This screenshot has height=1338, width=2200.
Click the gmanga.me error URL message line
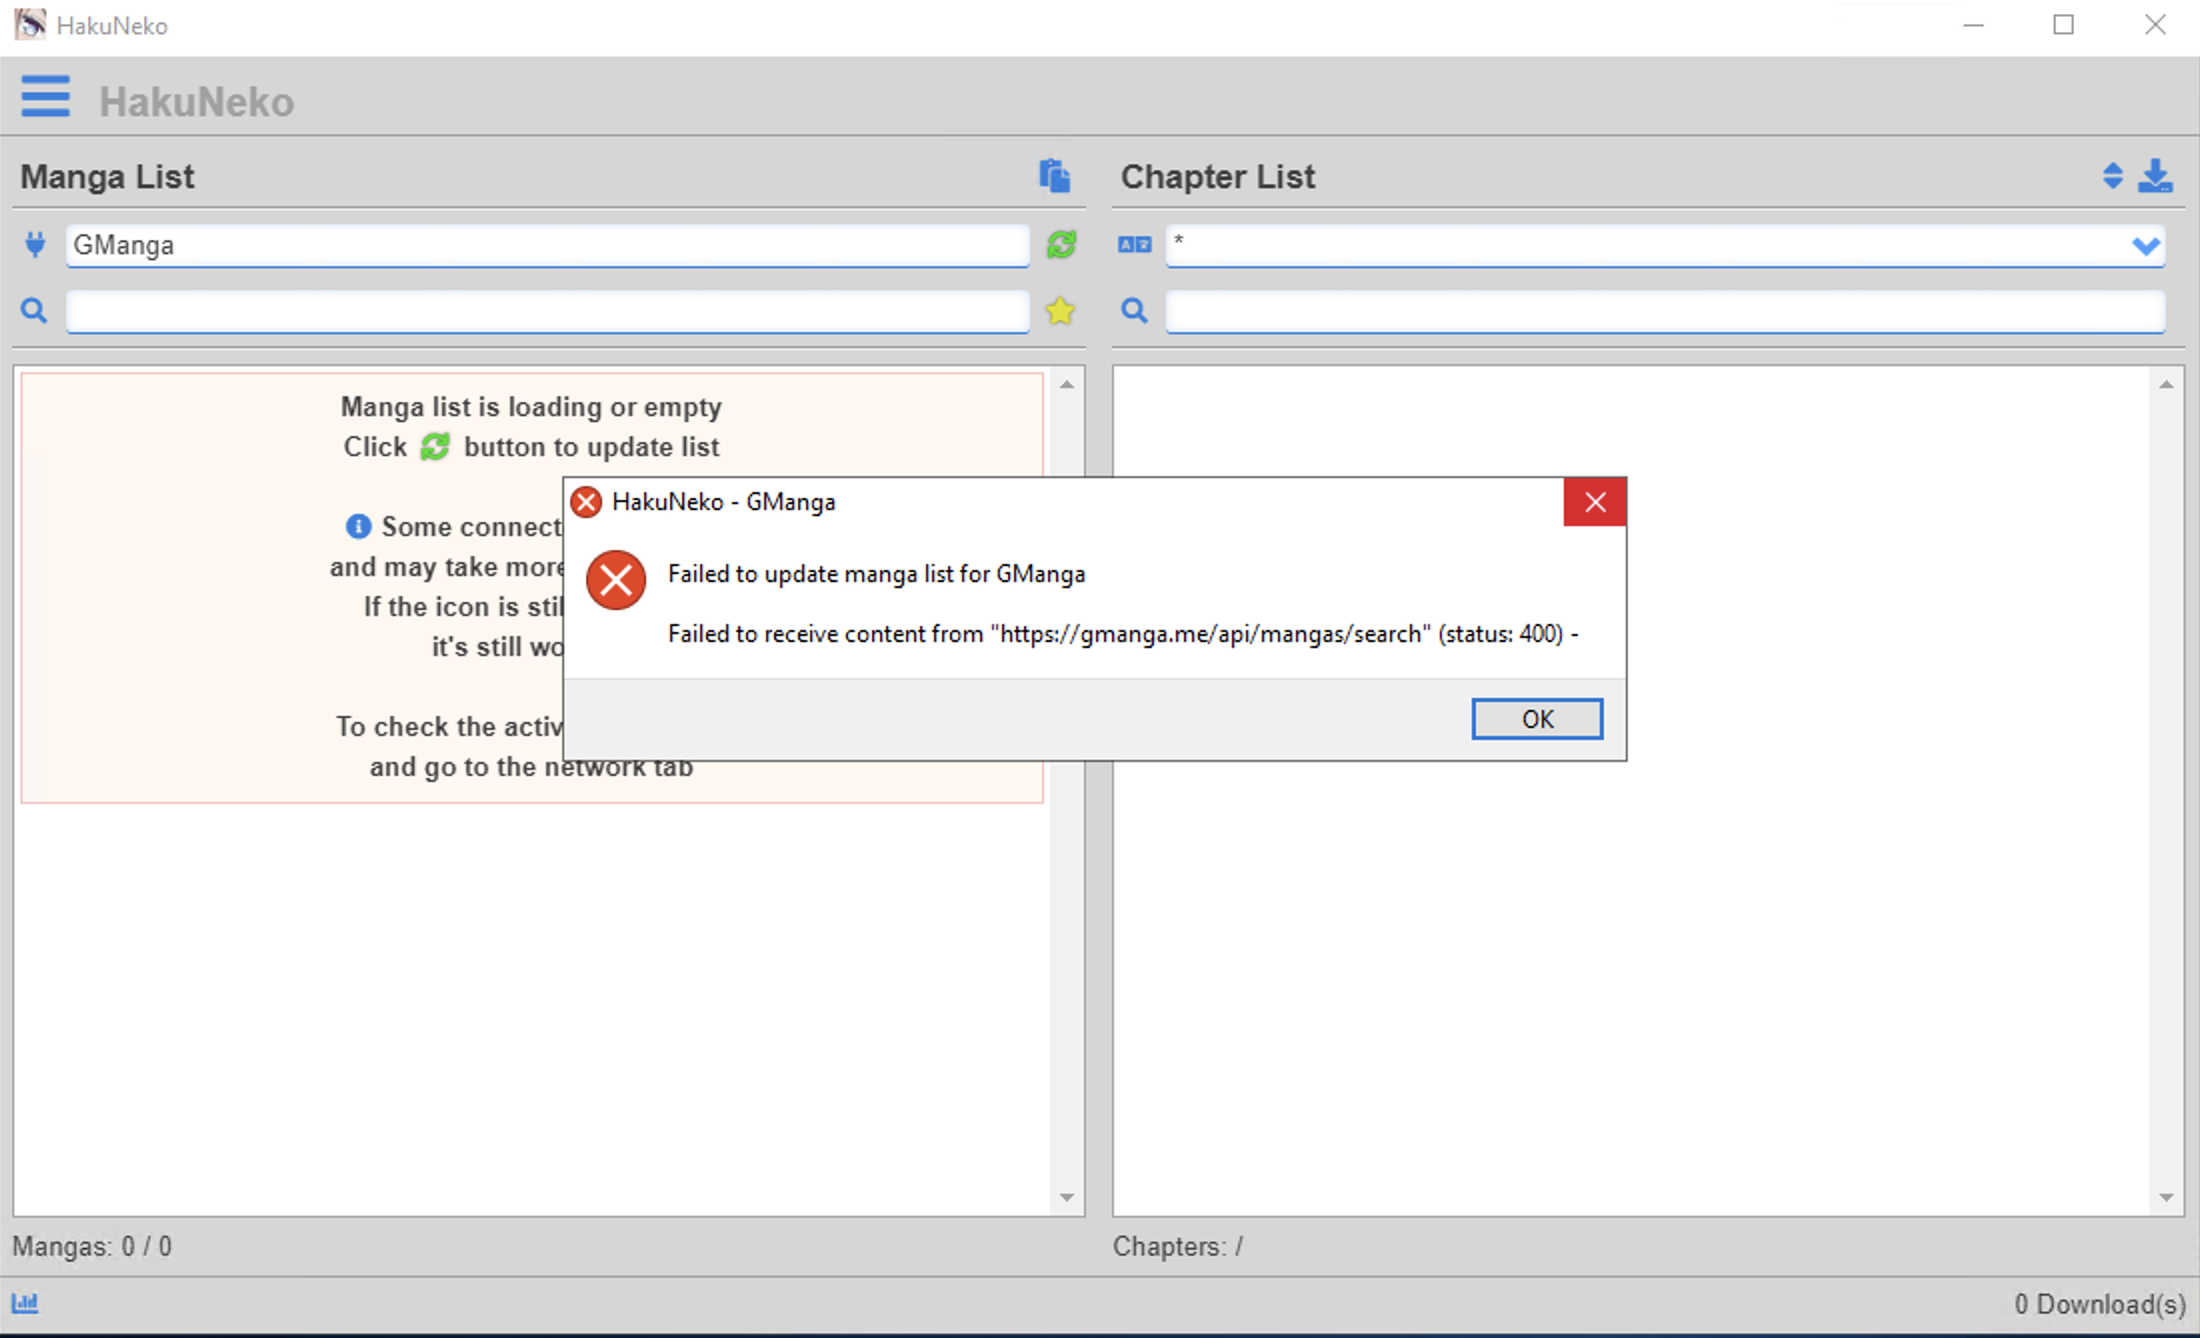click(x=1123, y=634)
